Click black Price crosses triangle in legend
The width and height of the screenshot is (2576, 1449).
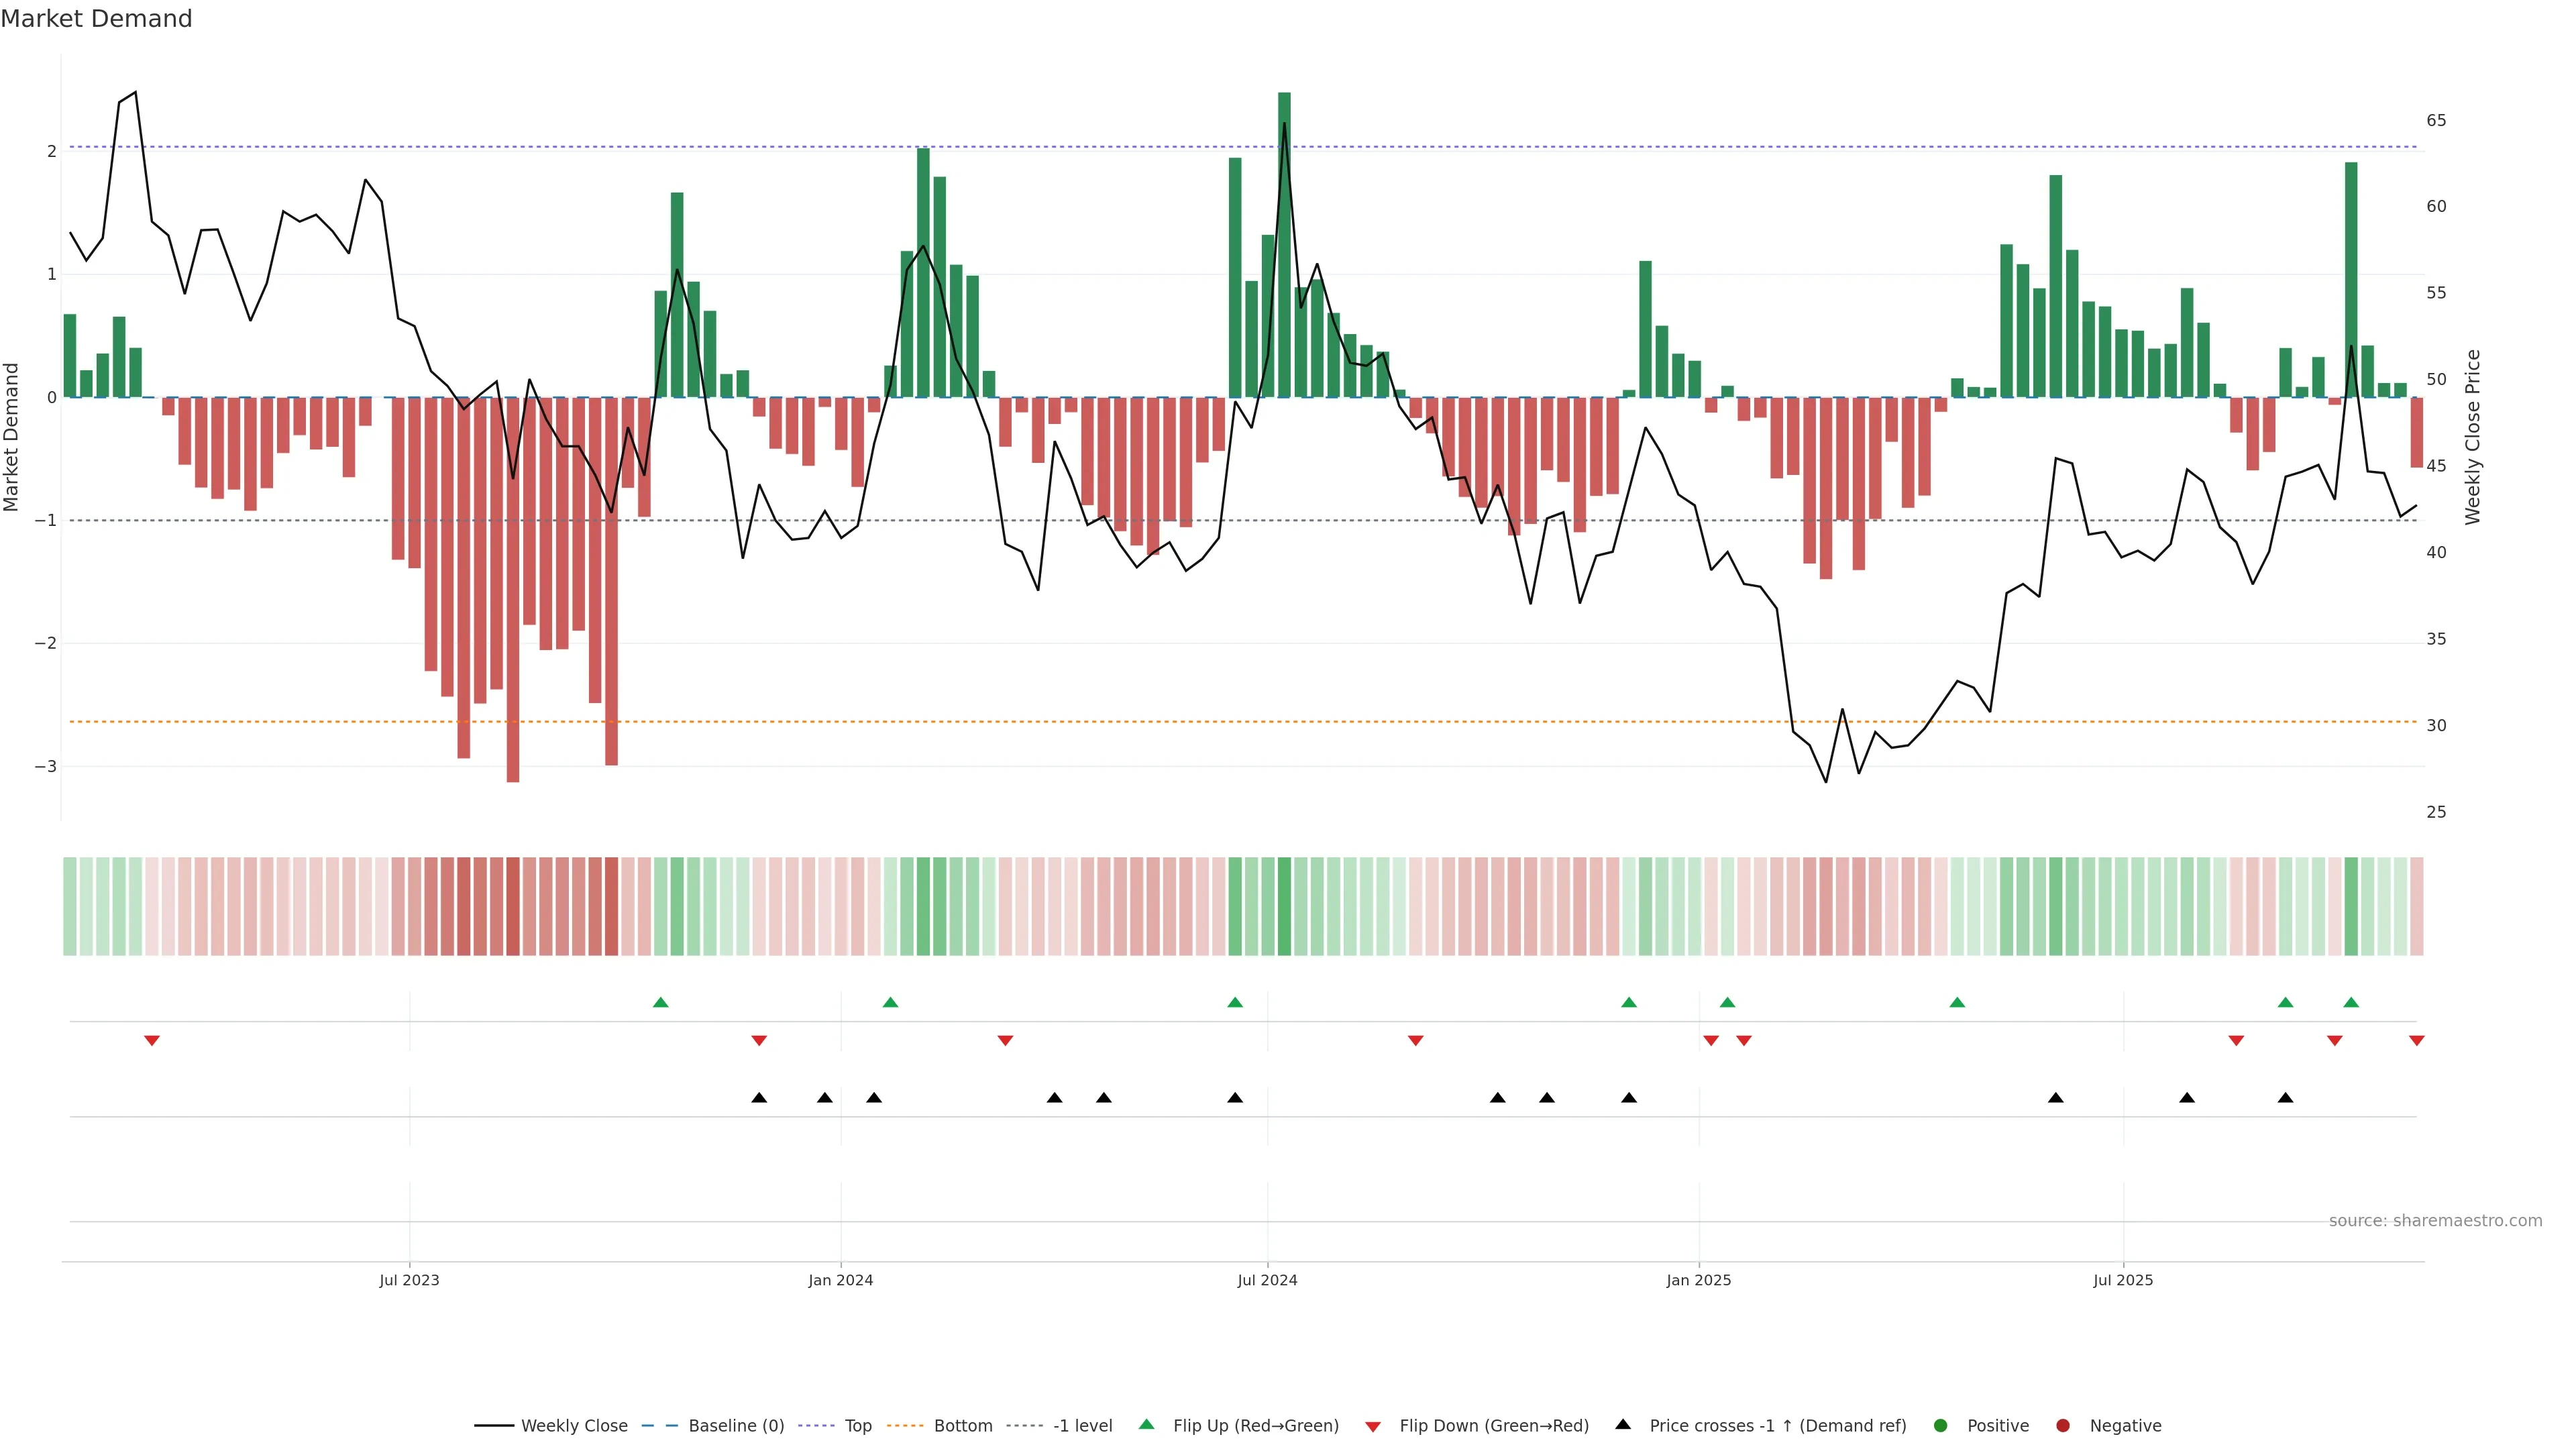click(1623, 1424)
